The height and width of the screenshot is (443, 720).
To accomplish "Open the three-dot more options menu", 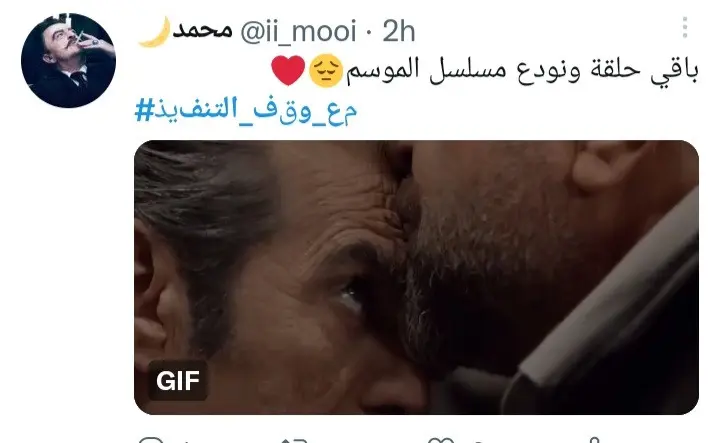I will click(x=685, y=28).
